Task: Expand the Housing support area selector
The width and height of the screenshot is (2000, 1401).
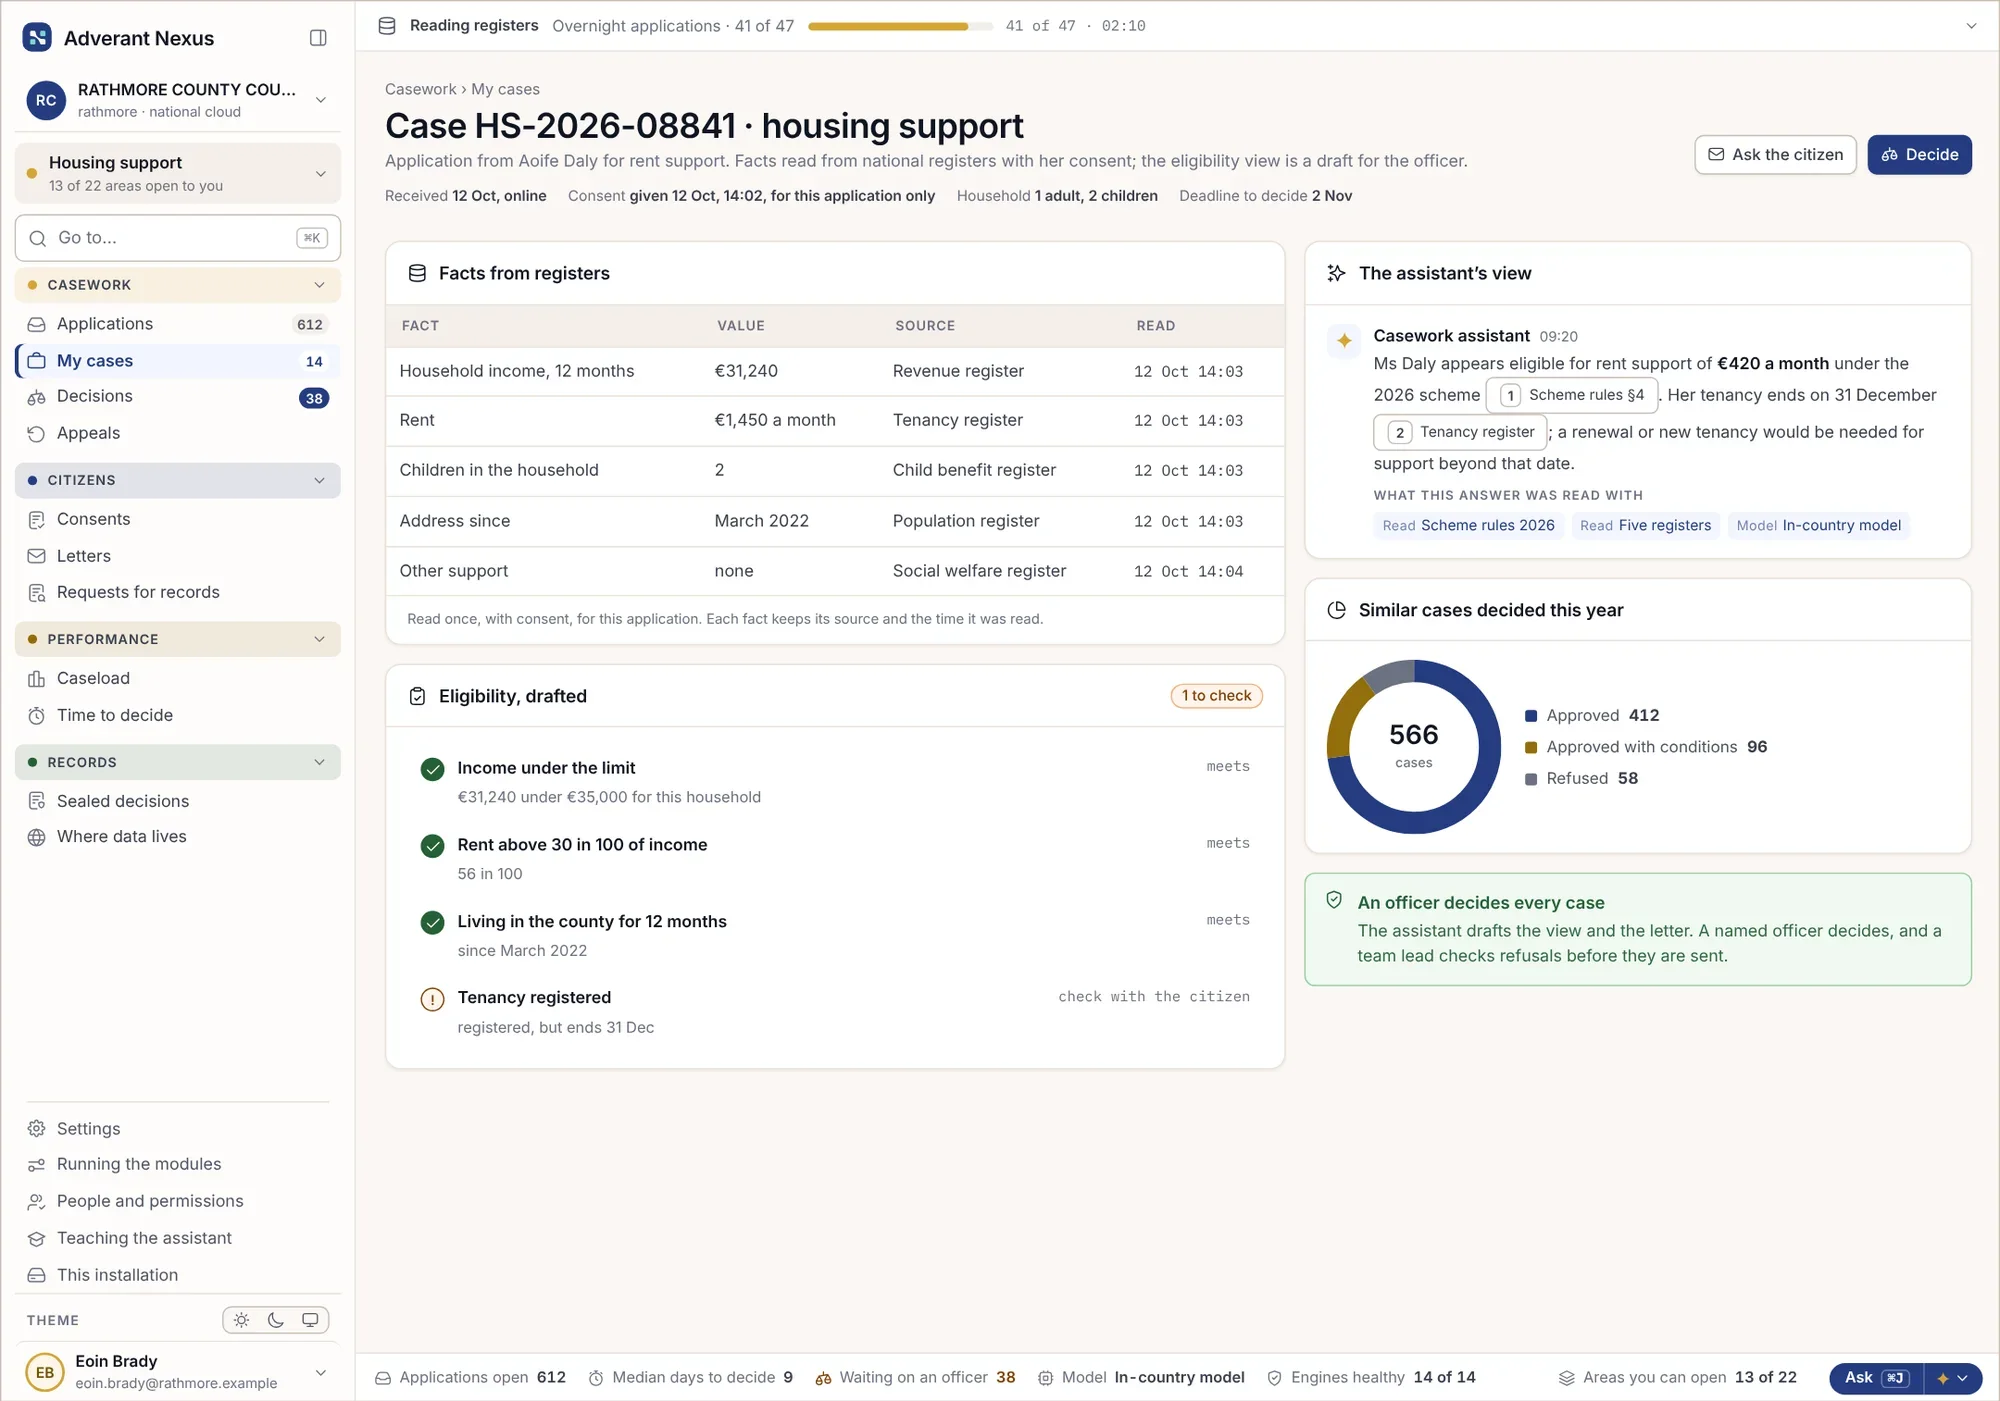Action: [x=178, y=173]
